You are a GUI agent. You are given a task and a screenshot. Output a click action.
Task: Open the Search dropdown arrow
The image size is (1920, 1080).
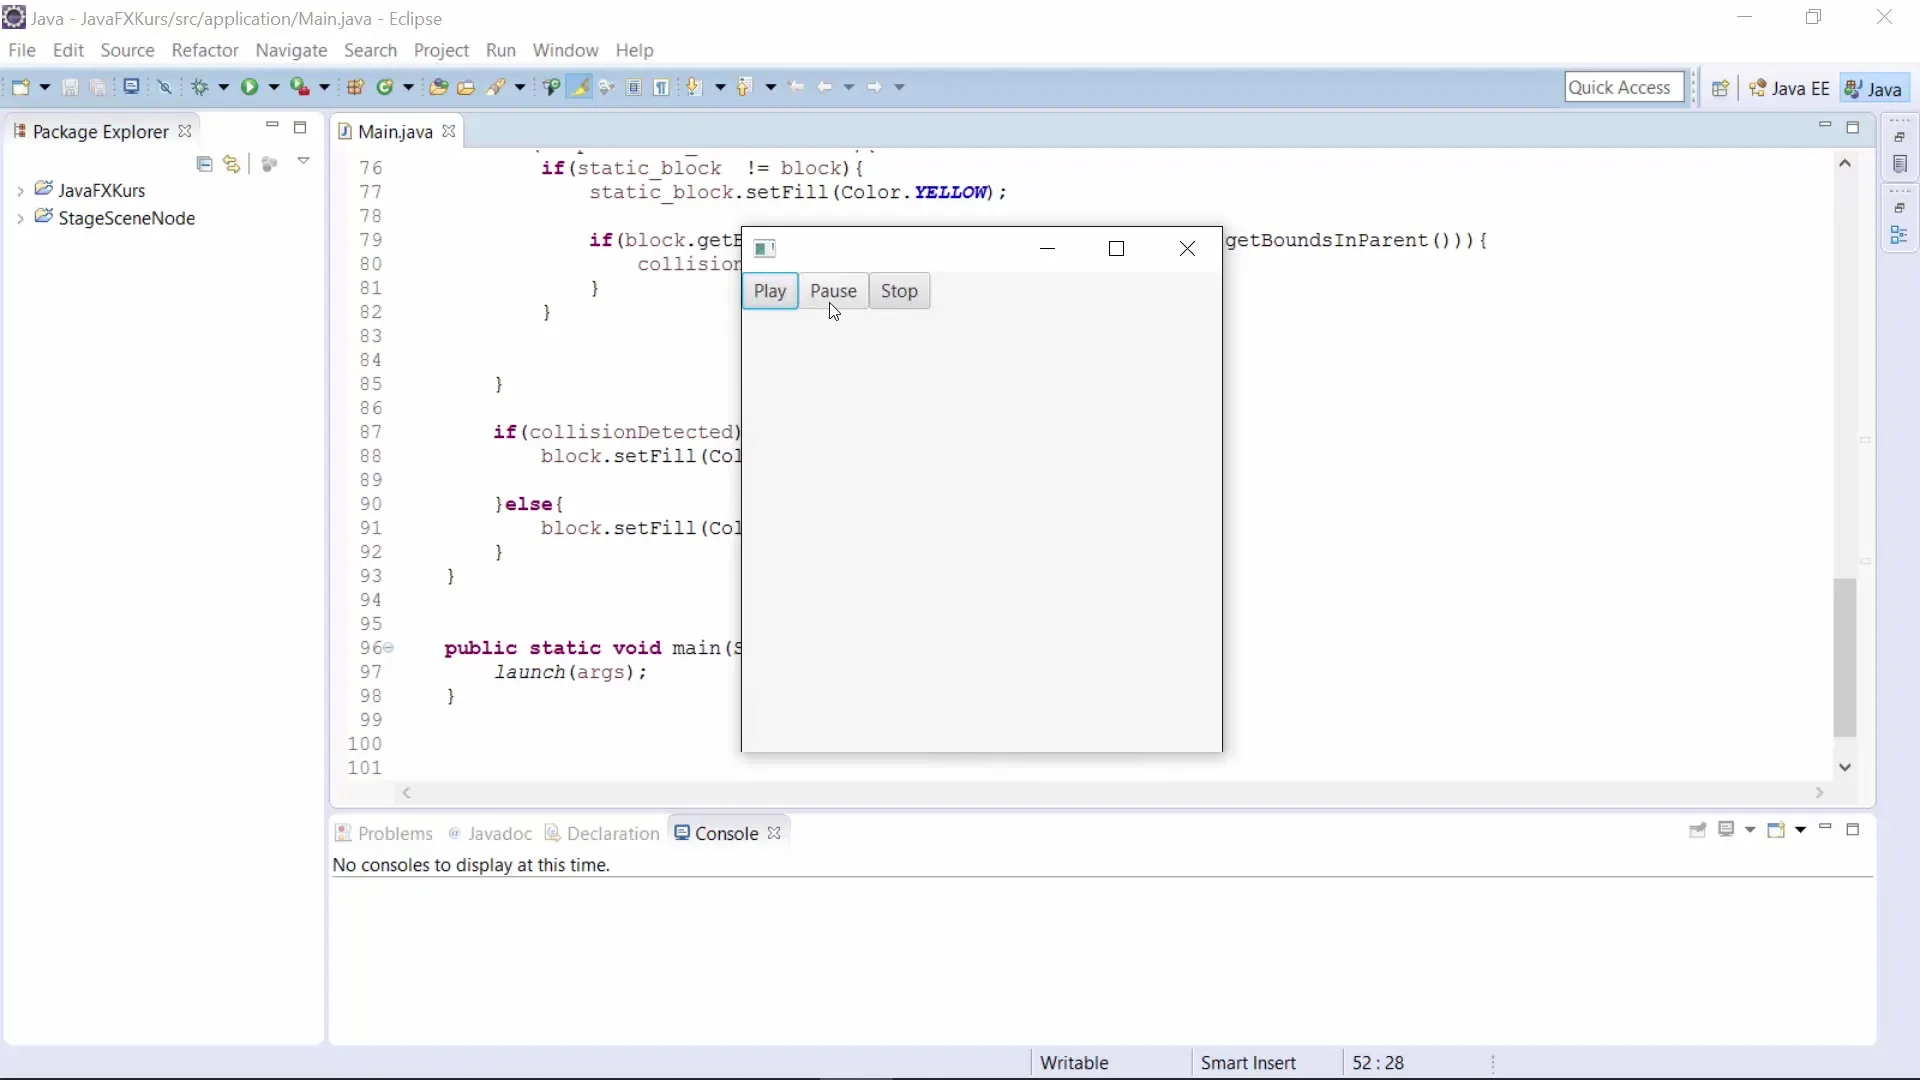coord(520,87)
